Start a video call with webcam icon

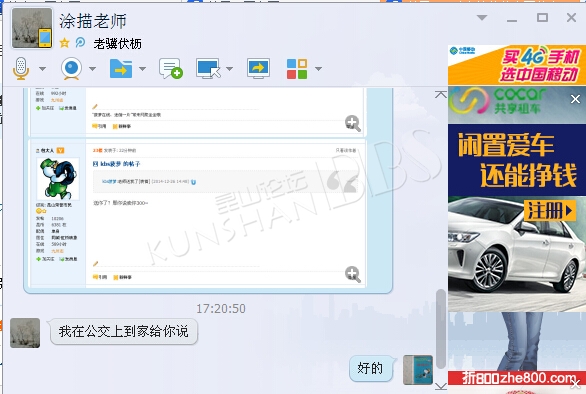[71, 68]
